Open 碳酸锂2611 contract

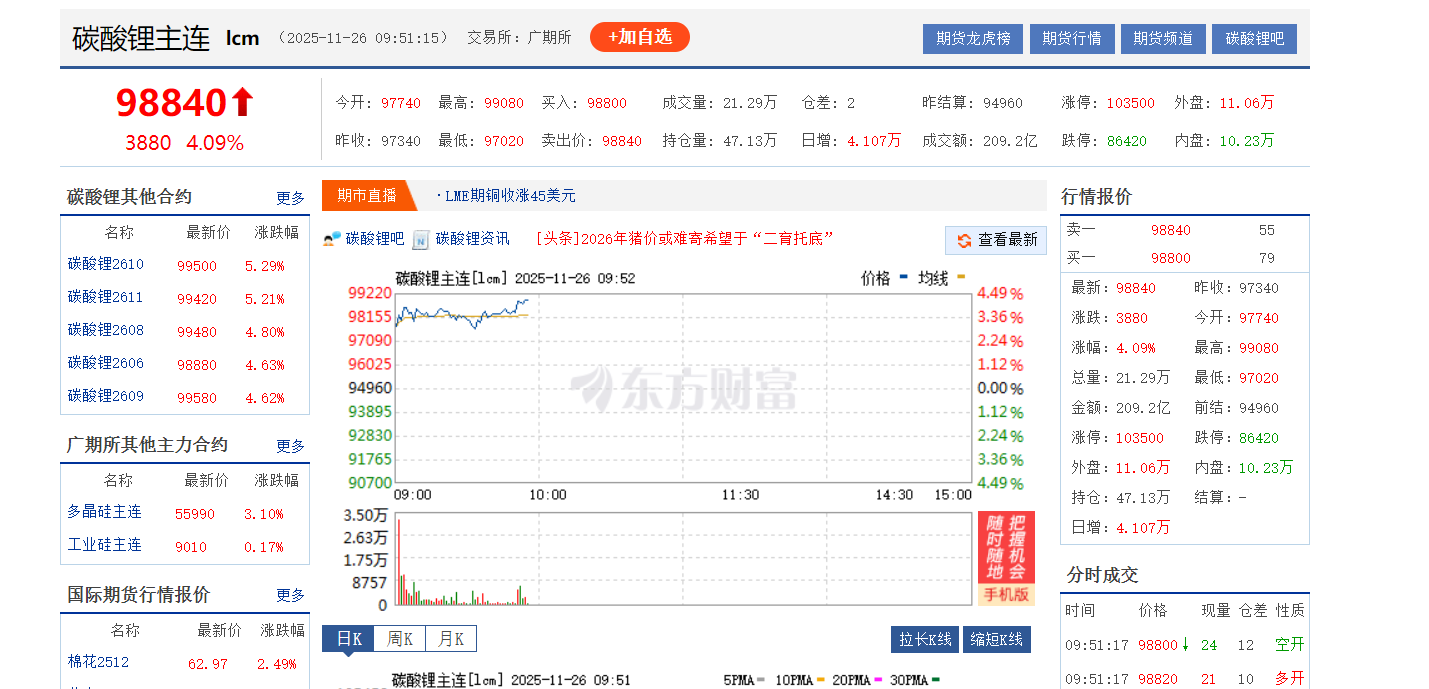(x=106, y=298)
